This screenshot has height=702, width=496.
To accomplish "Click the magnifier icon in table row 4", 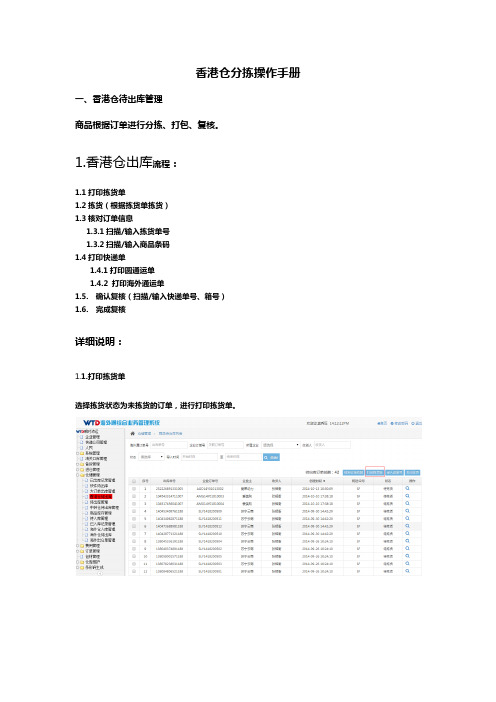I will click(x=407, y=511).
